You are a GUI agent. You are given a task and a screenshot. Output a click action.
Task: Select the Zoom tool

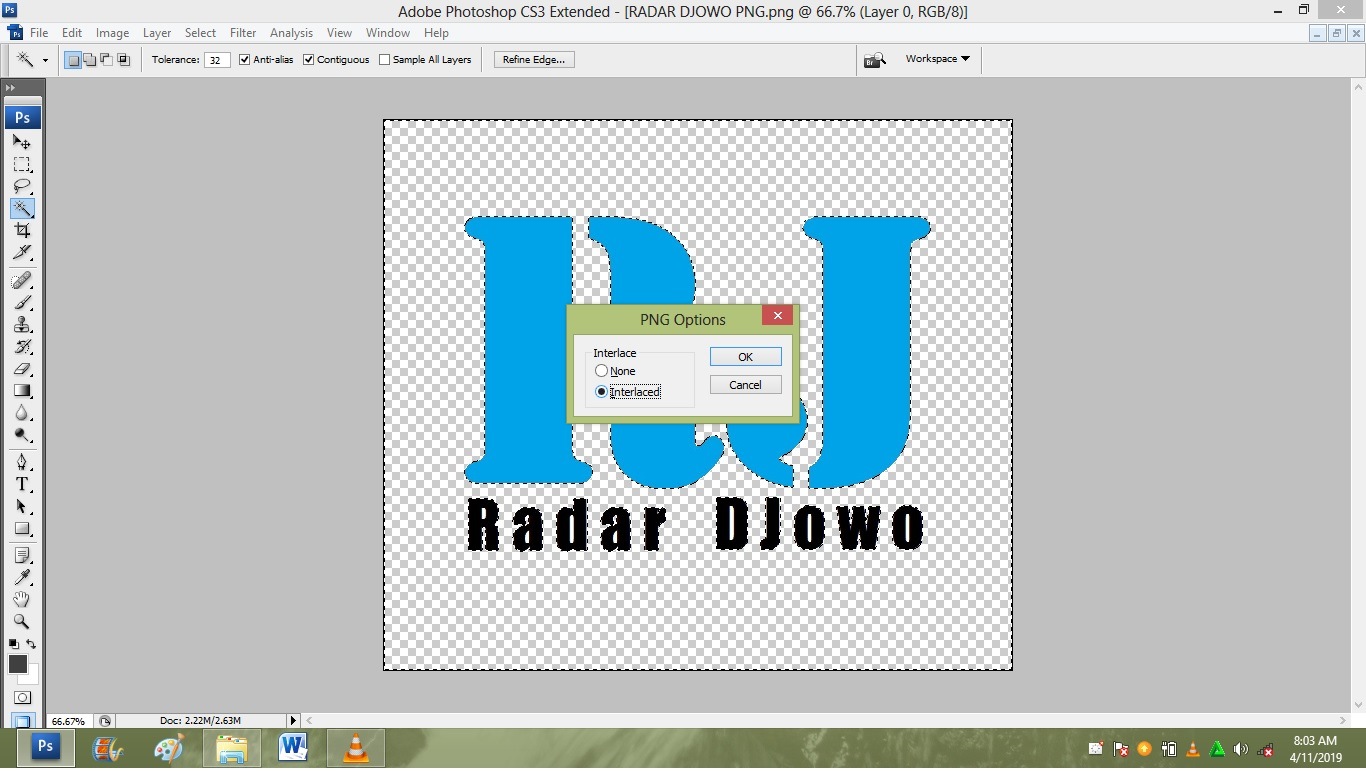point(22,622)
